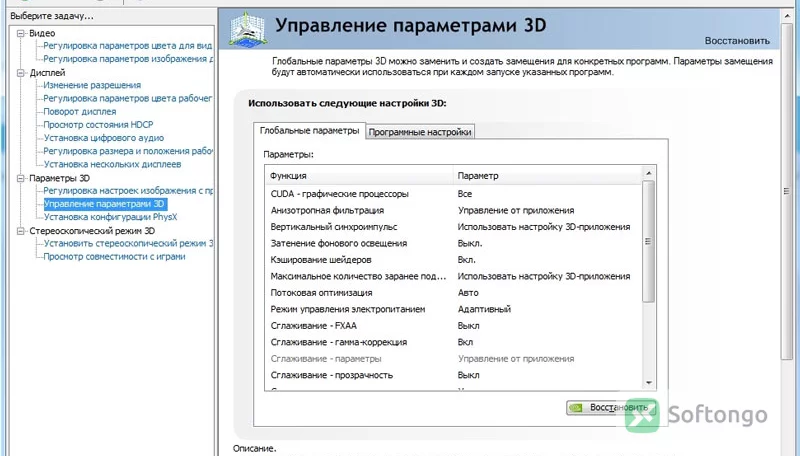This screenshot has height=456, width=800.
Task: Click the Softongo watermark logo icon
Action: (642, 416)
